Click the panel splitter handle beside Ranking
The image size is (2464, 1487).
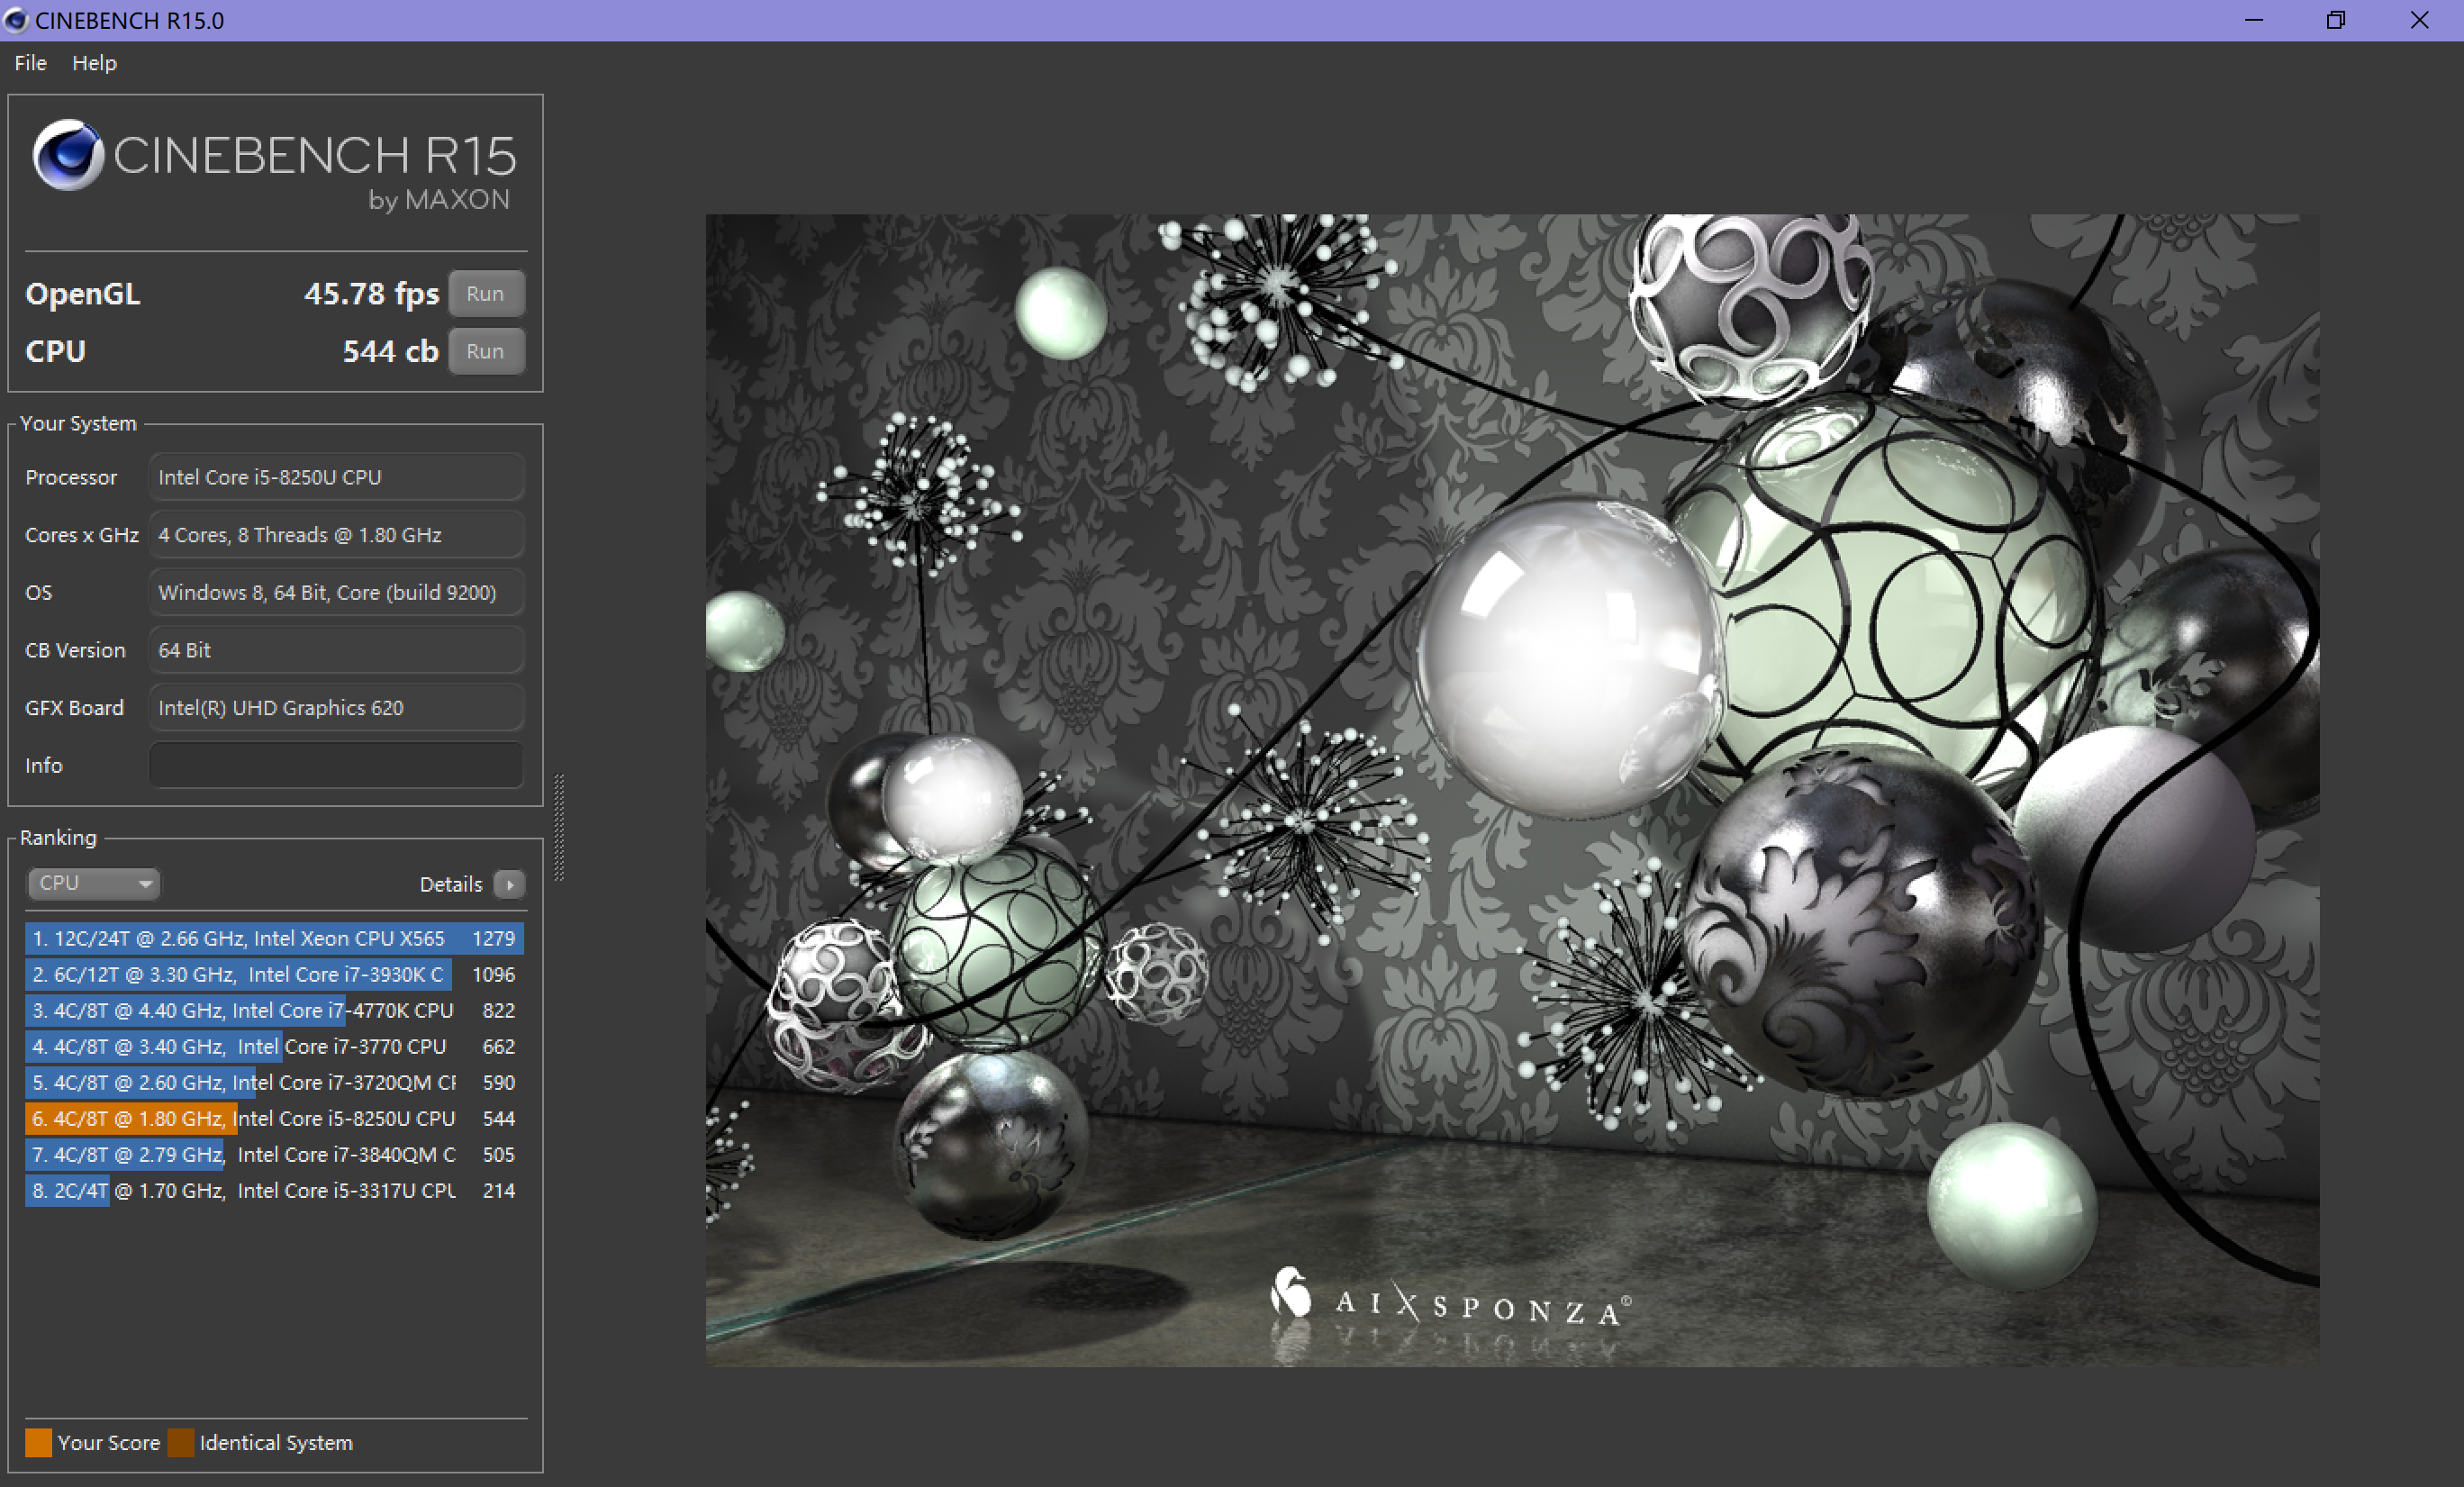[x=559, y=828]
